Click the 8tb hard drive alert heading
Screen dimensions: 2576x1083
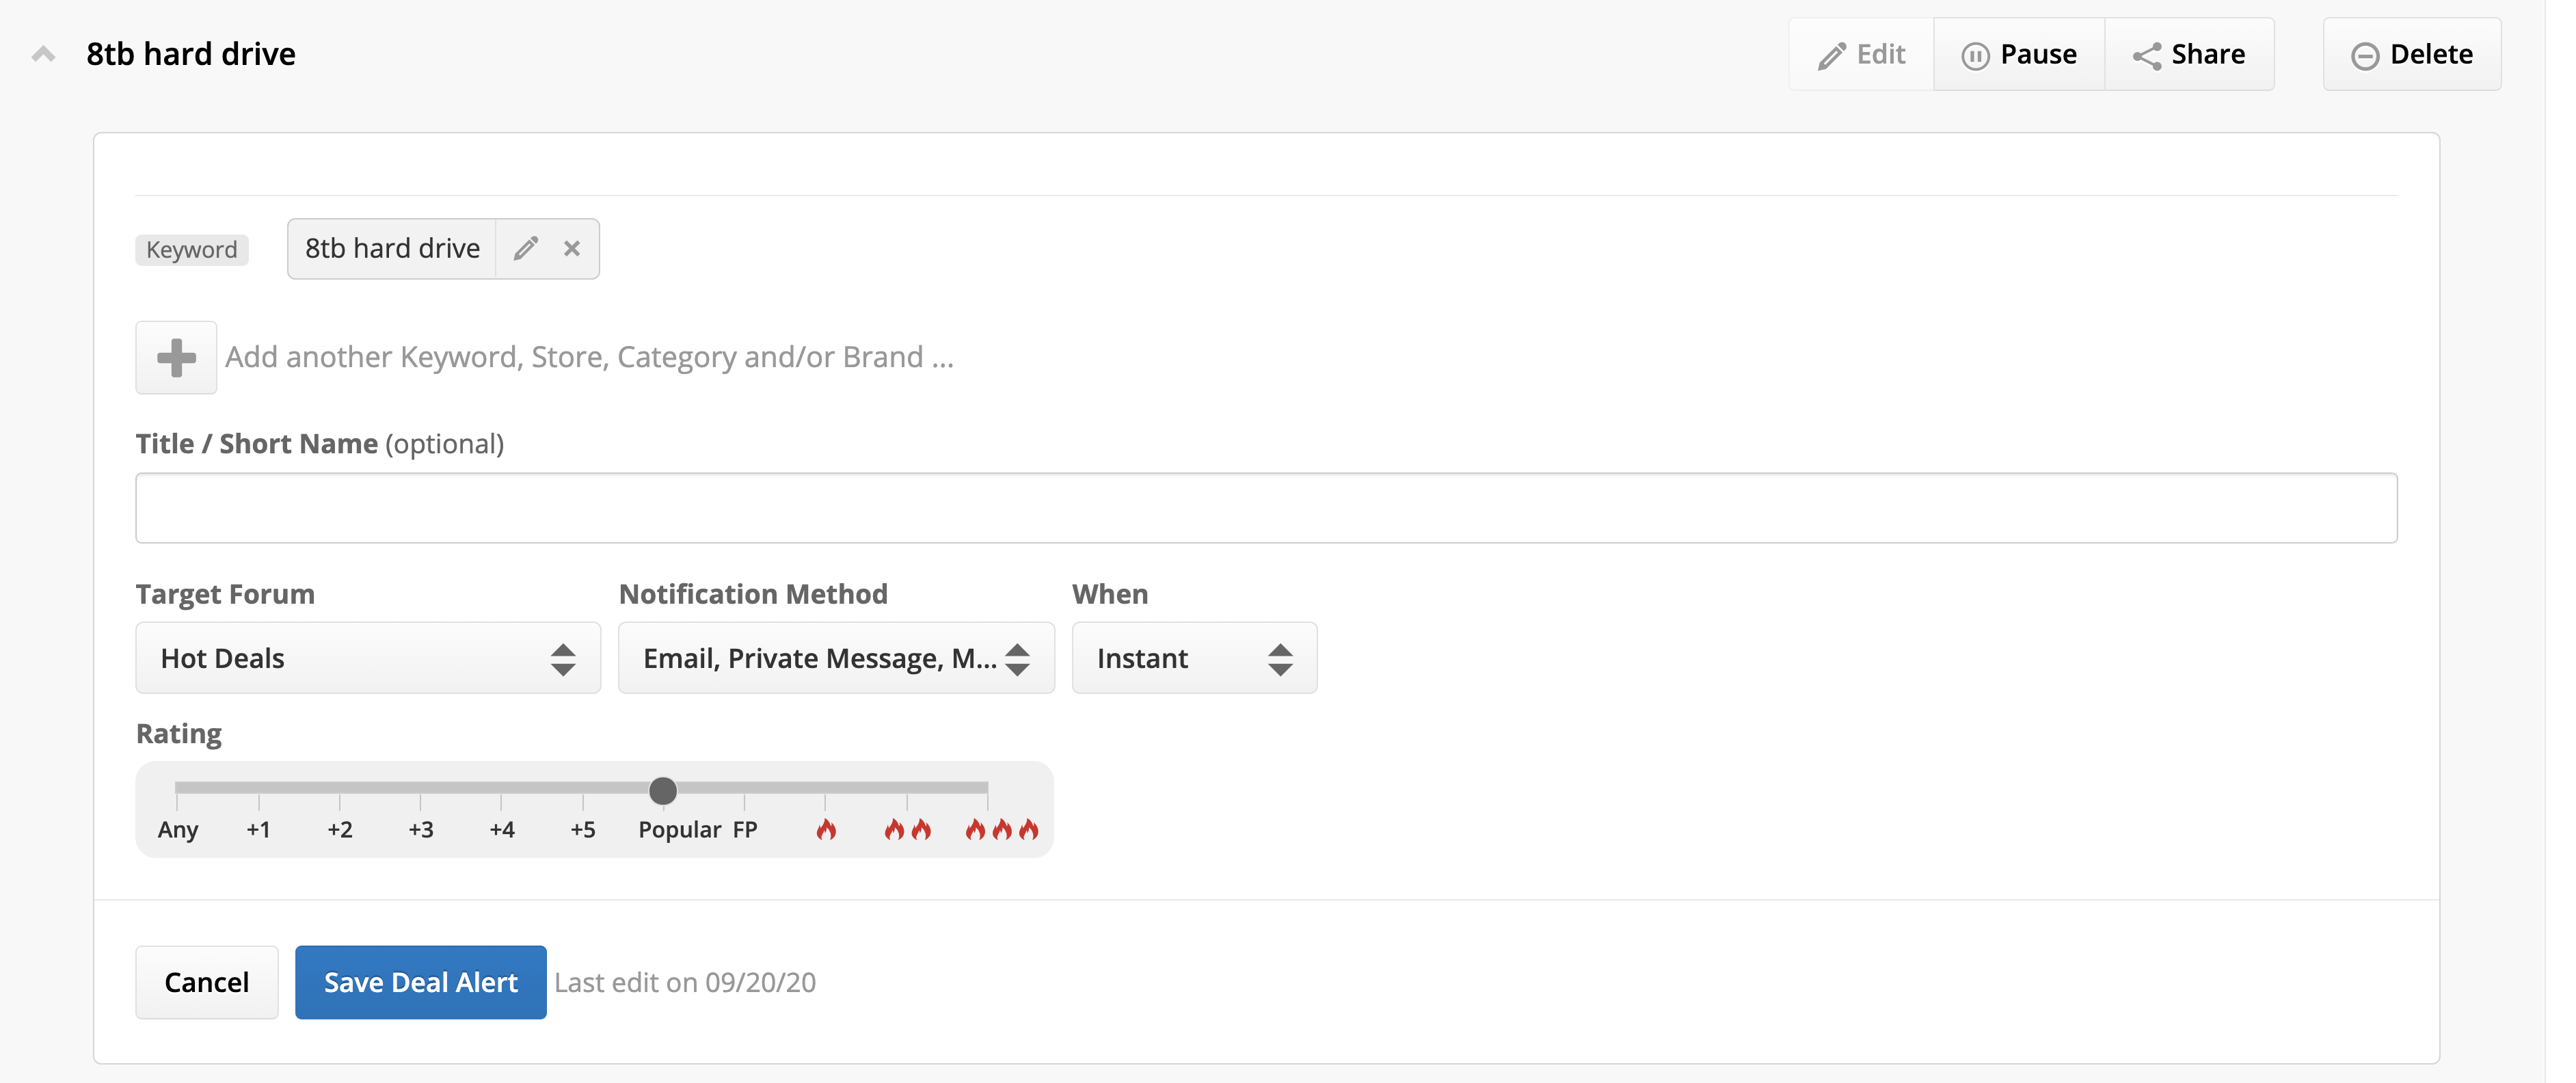pos(191,54)
